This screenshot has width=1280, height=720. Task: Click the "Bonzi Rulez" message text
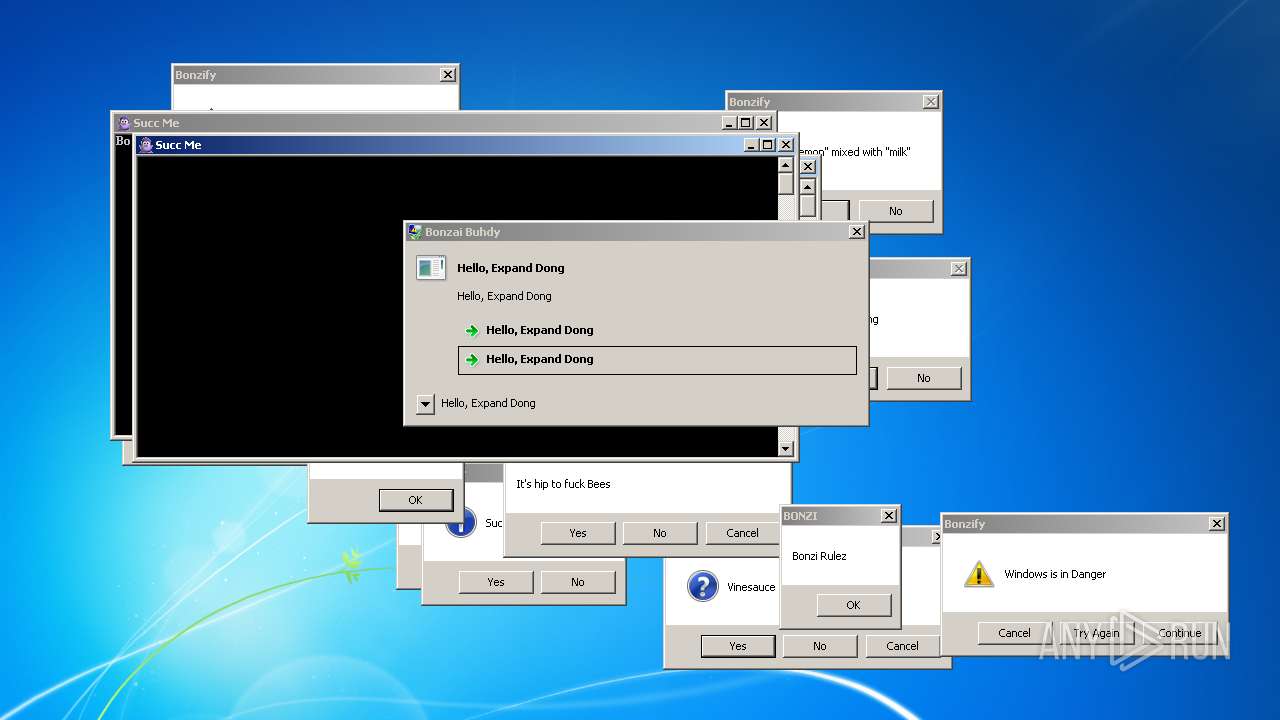tap(819, 556)
